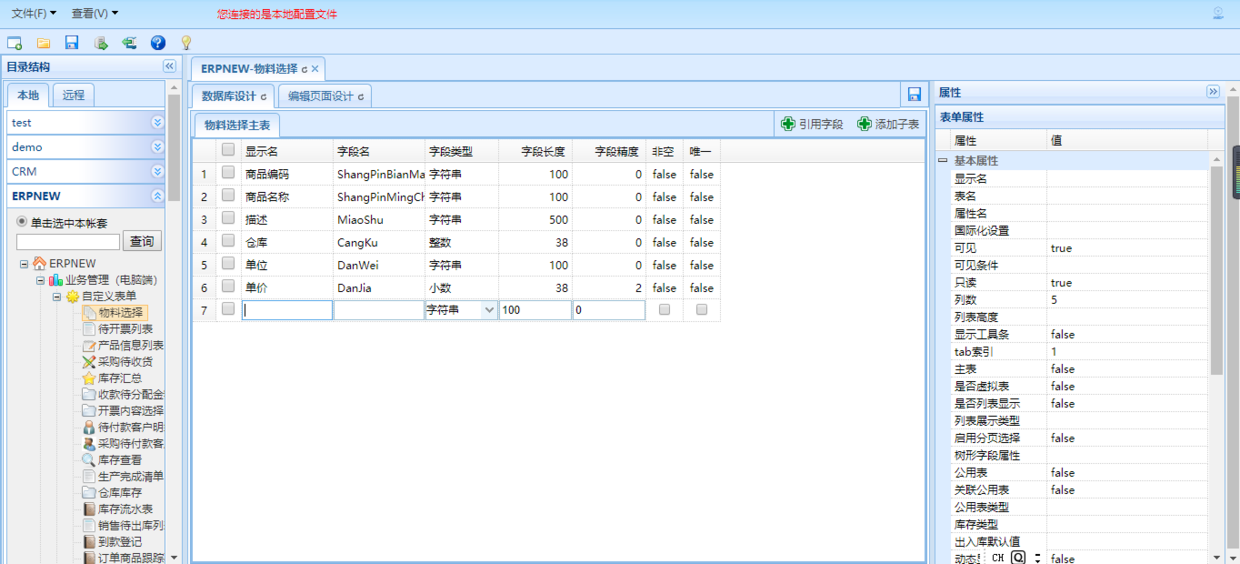The height and width of the screenshot is (564, 1240).
Task: Open 待付款客户 item with person icon
Action: click(123, 427)
